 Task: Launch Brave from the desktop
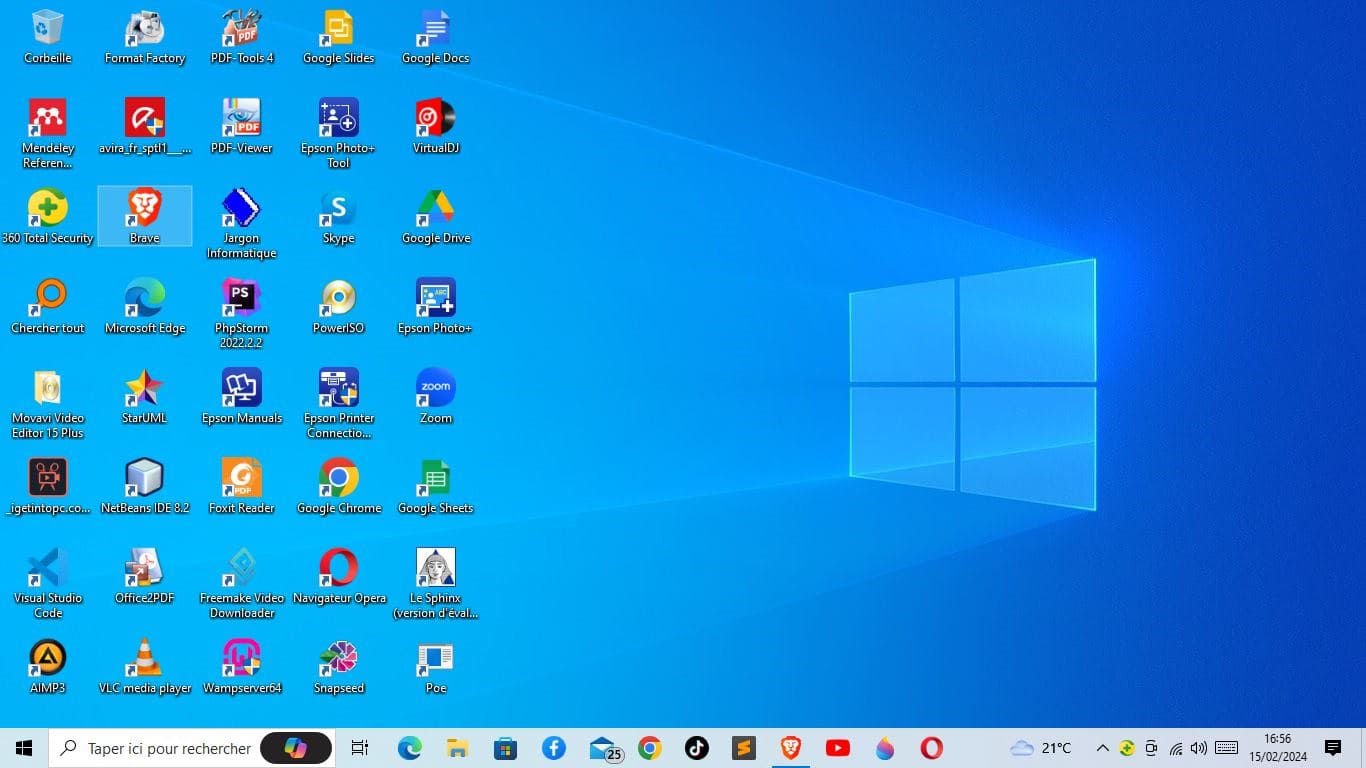(x=144, y=215)
